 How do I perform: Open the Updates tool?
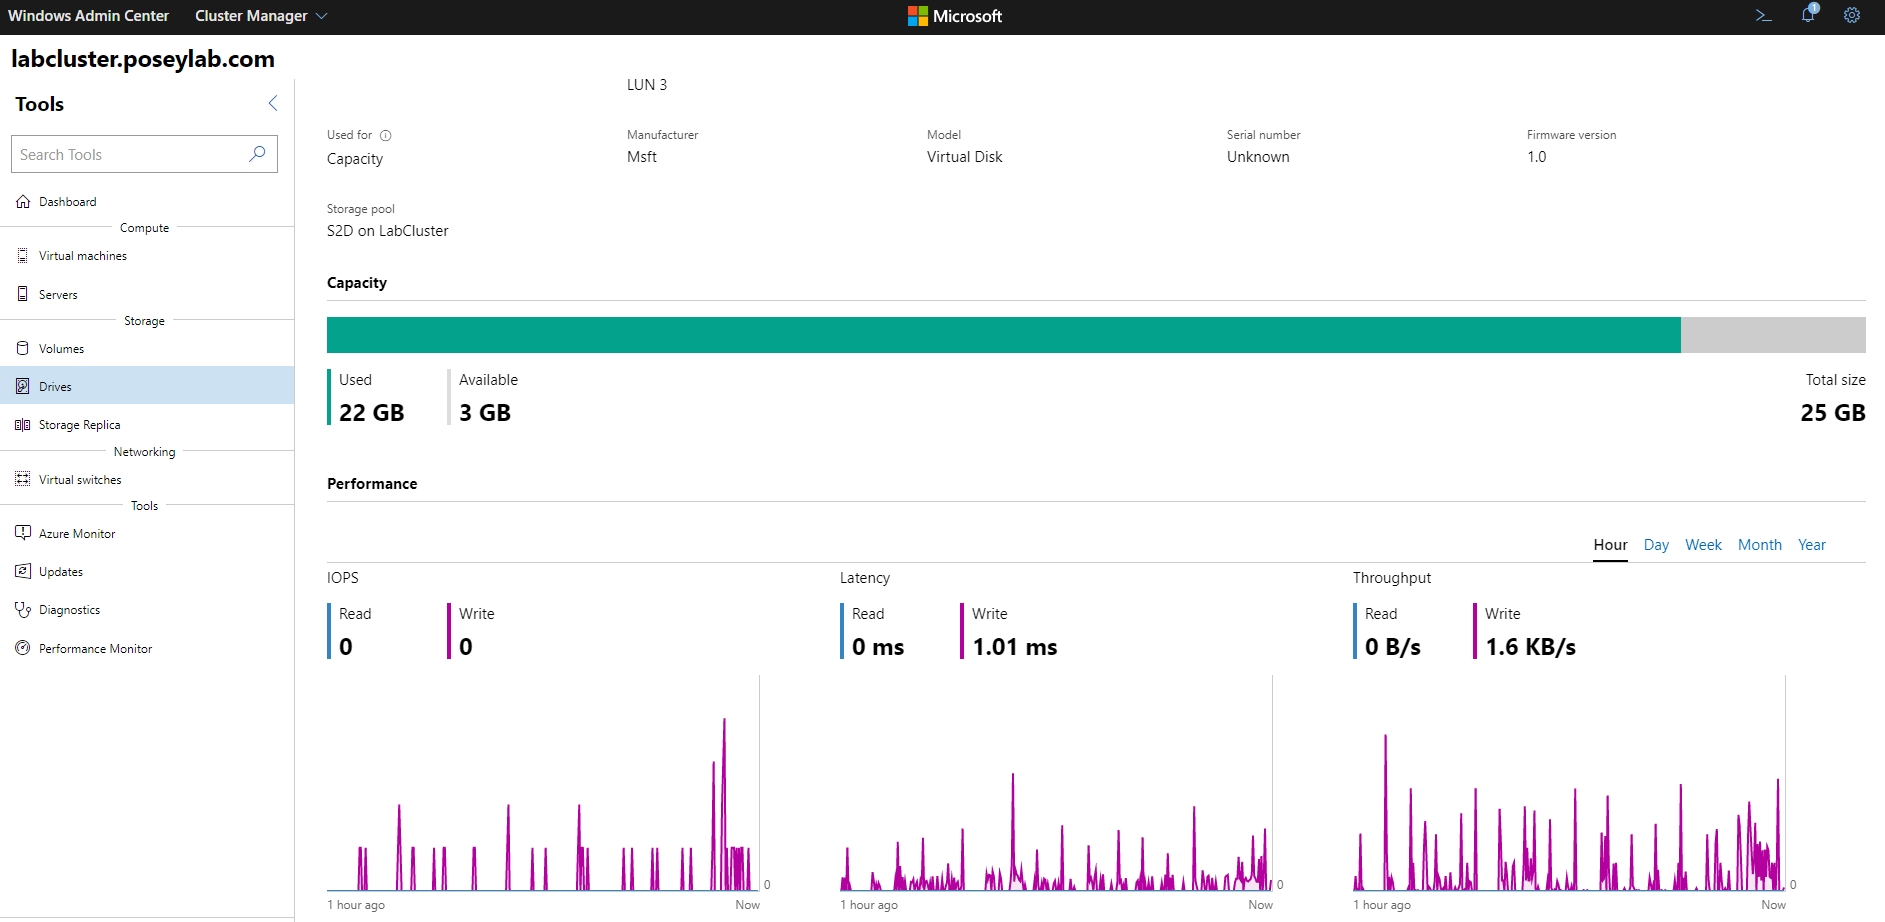(61, 571)
